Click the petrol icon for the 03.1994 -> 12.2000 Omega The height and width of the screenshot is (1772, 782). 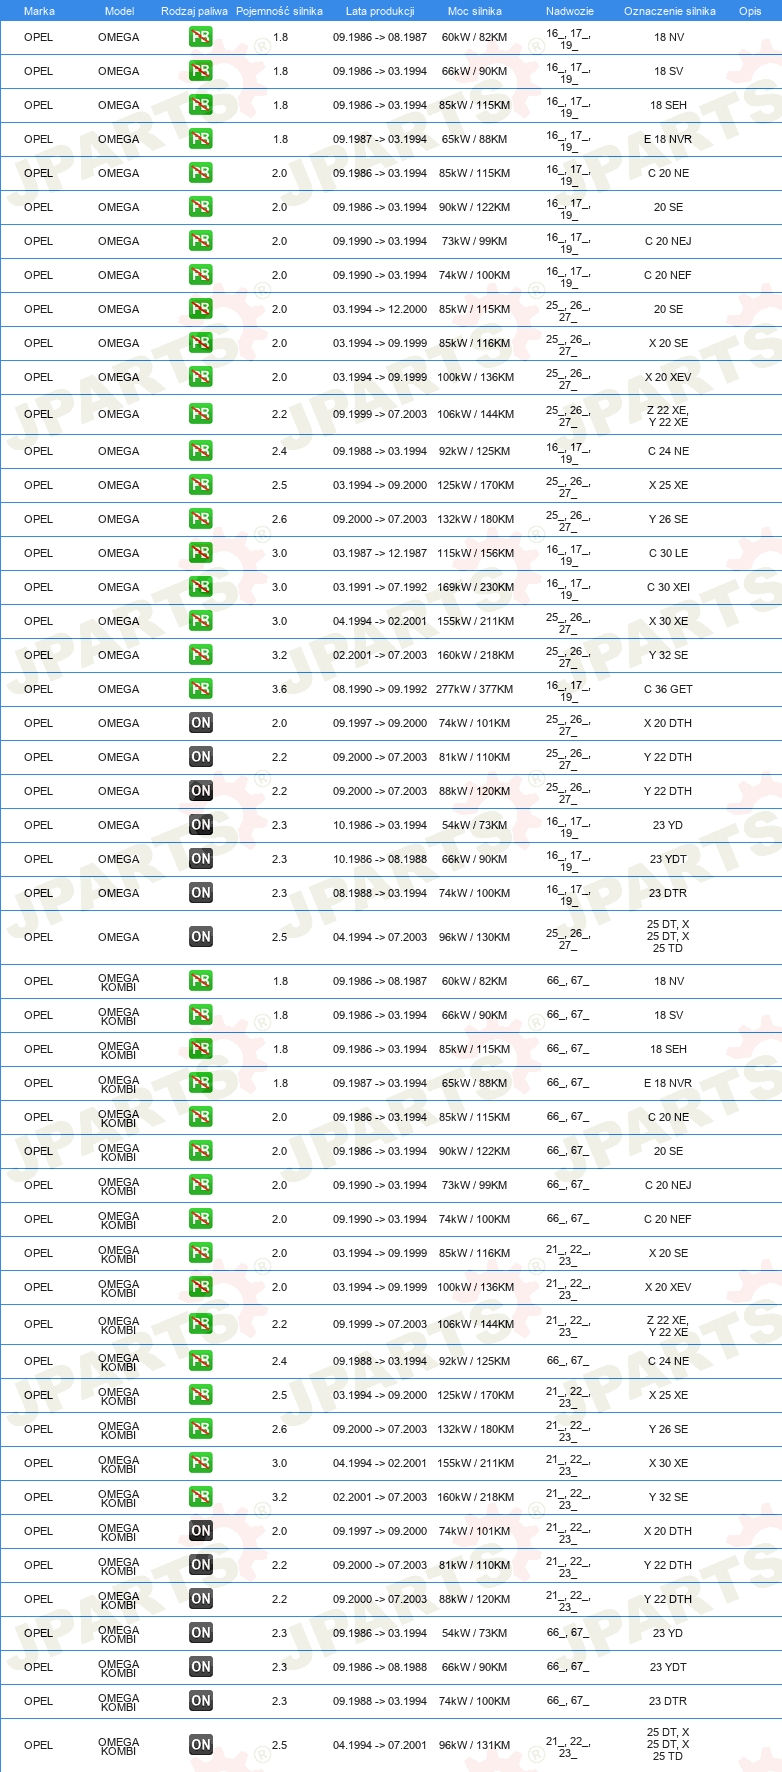201,309
